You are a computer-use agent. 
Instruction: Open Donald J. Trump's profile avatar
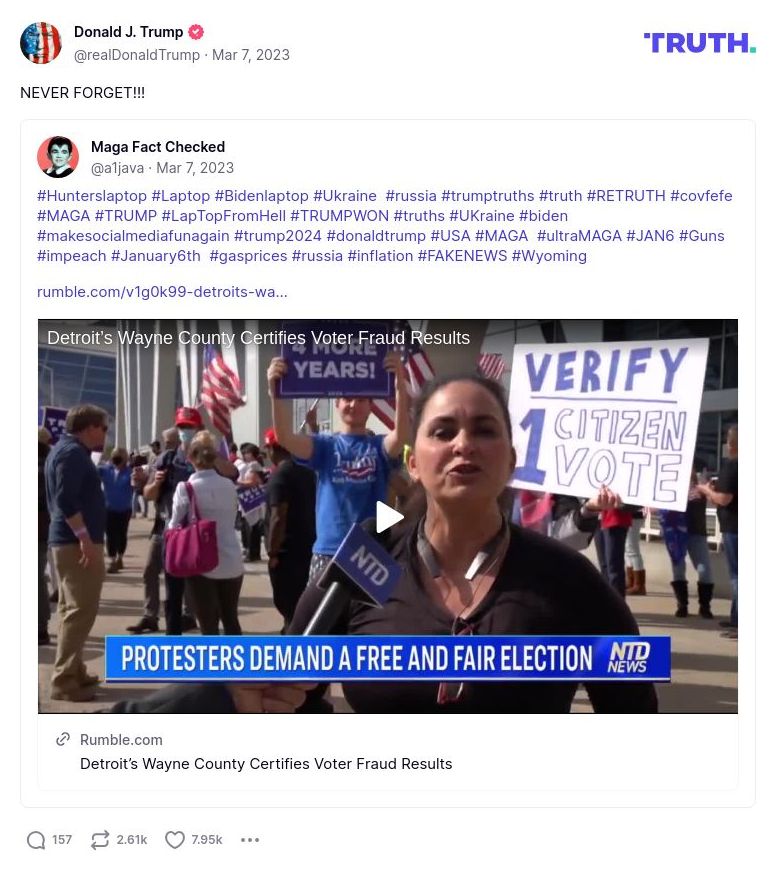[41, 43]
